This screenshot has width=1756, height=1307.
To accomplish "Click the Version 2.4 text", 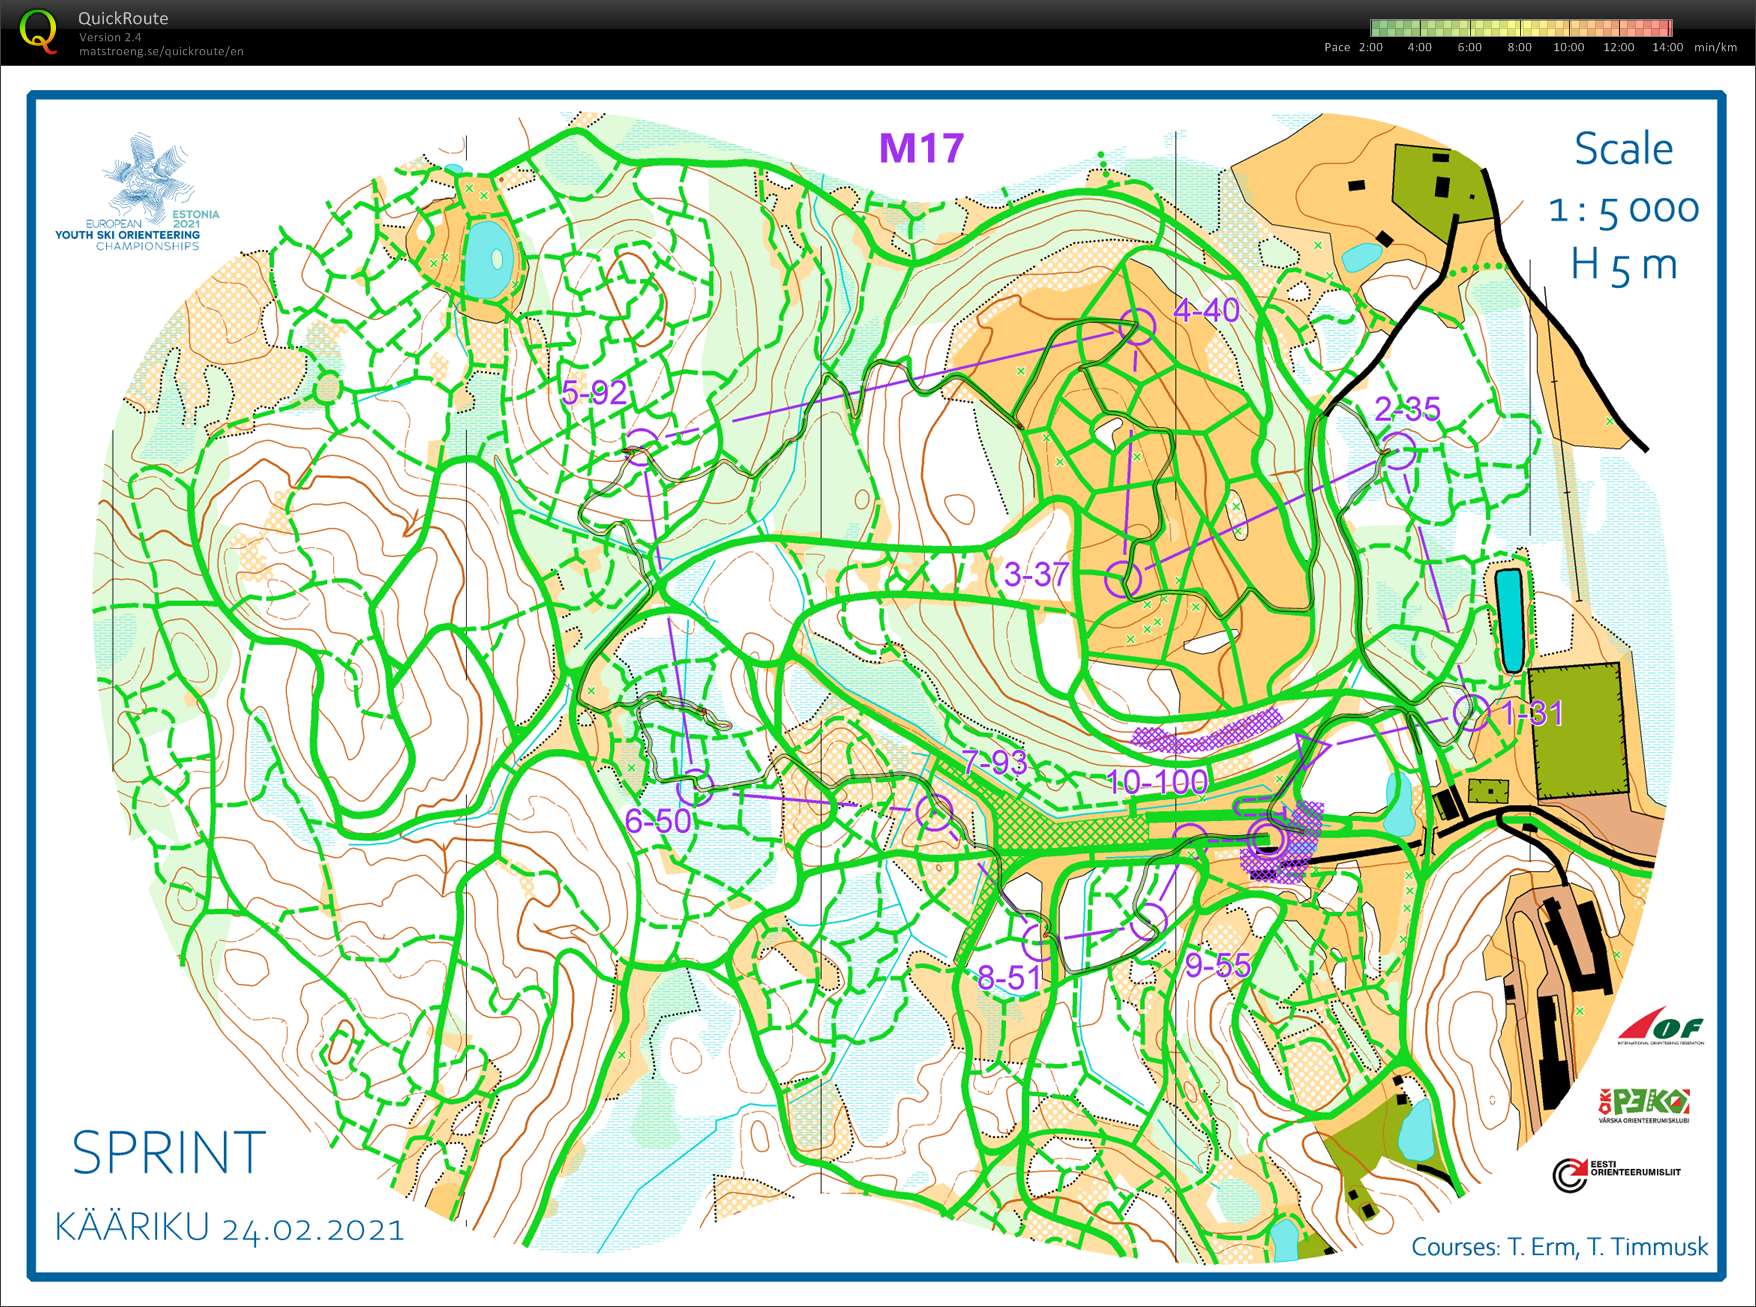I will pyautogui.click(x=110, y=37).
